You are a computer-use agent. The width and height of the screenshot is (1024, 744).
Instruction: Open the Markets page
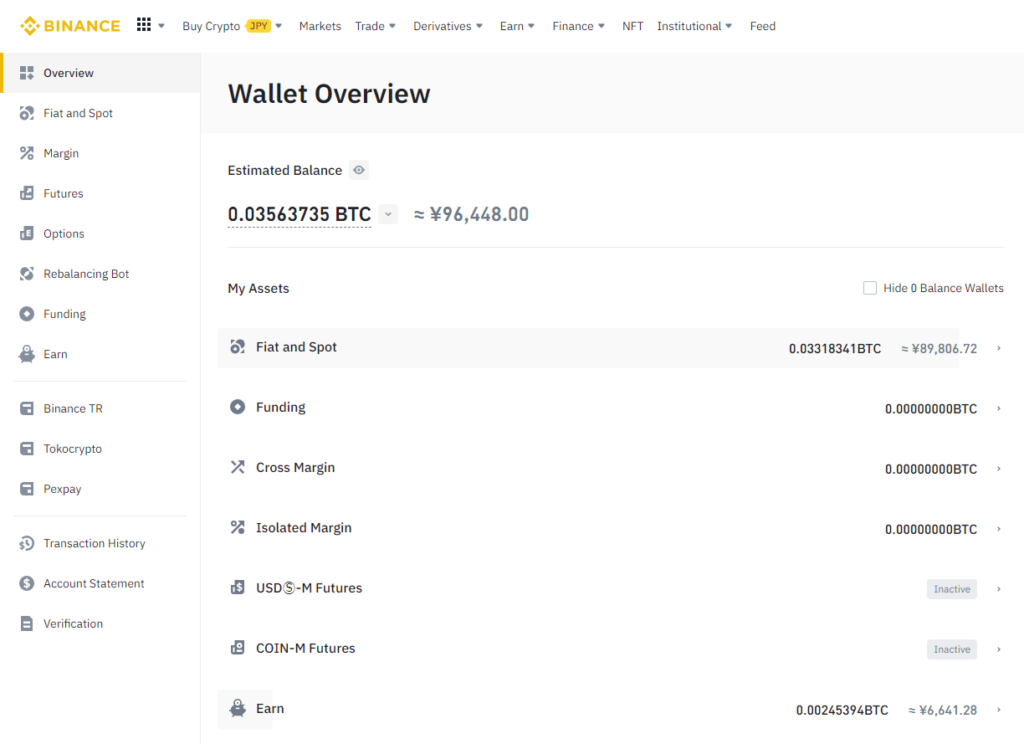point(320,26)
